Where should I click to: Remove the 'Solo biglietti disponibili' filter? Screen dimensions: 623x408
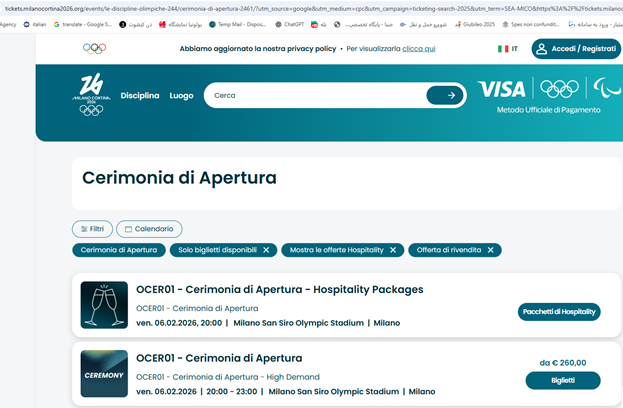(266, 250)
